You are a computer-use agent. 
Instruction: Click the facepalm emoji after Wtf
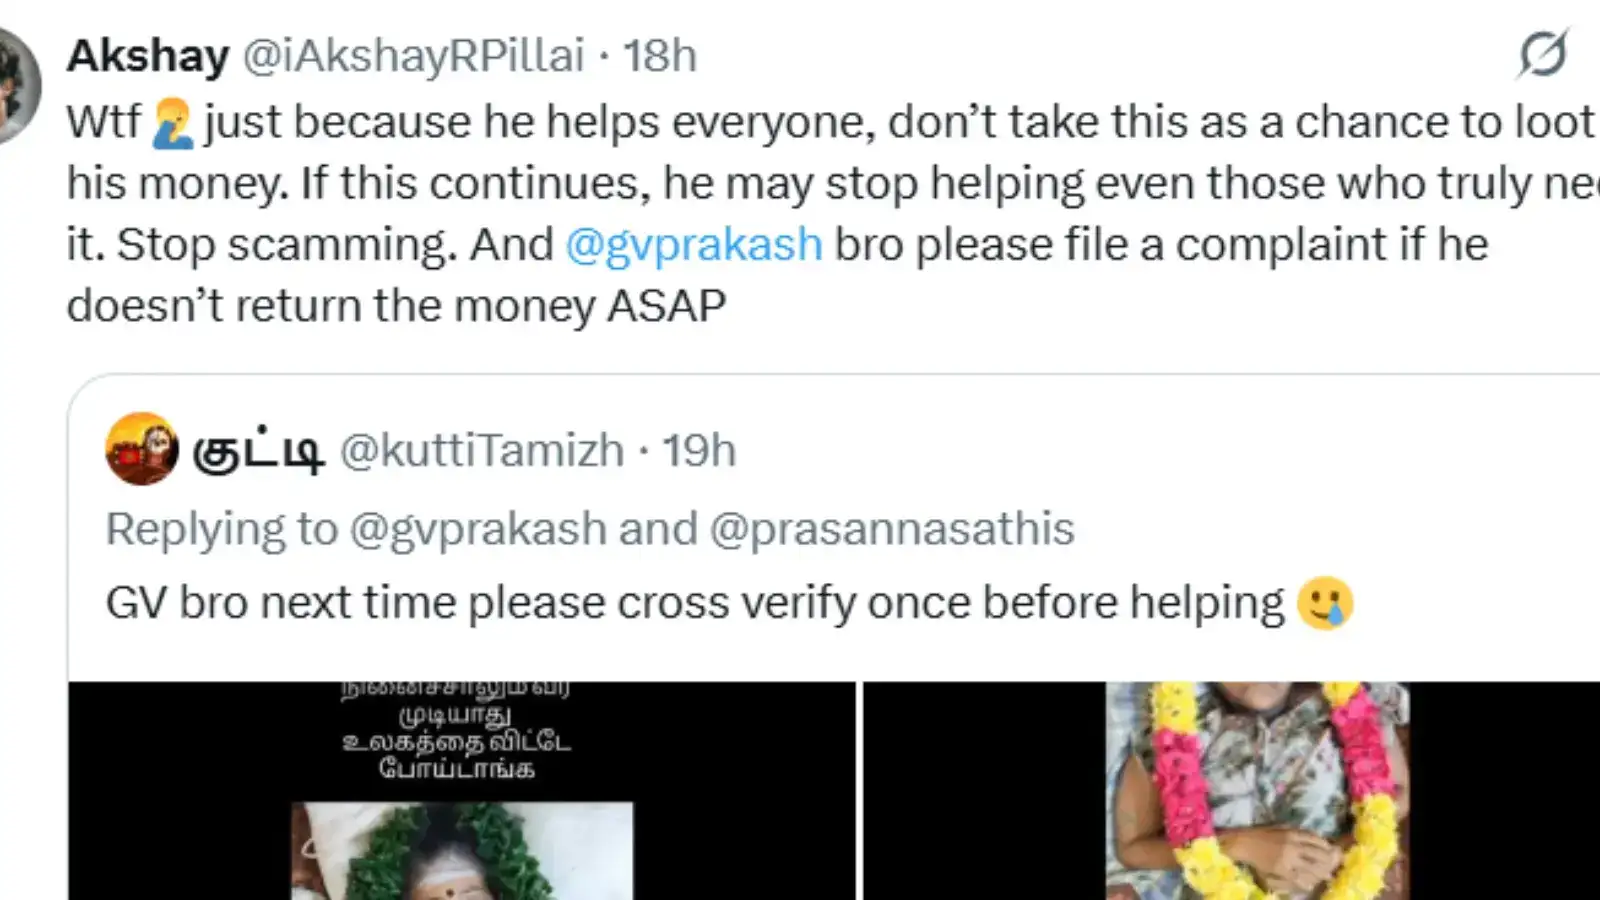(x=172, y=124)
